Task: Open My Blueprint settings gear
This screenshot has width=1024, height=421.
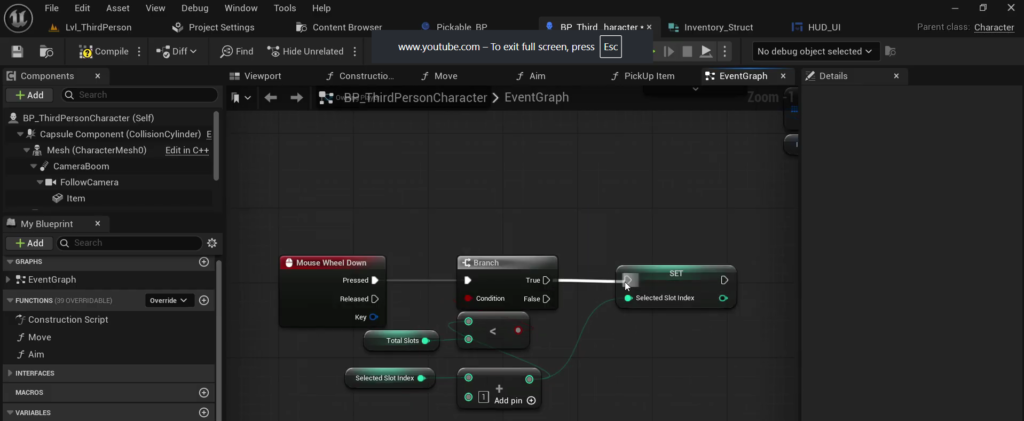Action: [x=212, y=243]
